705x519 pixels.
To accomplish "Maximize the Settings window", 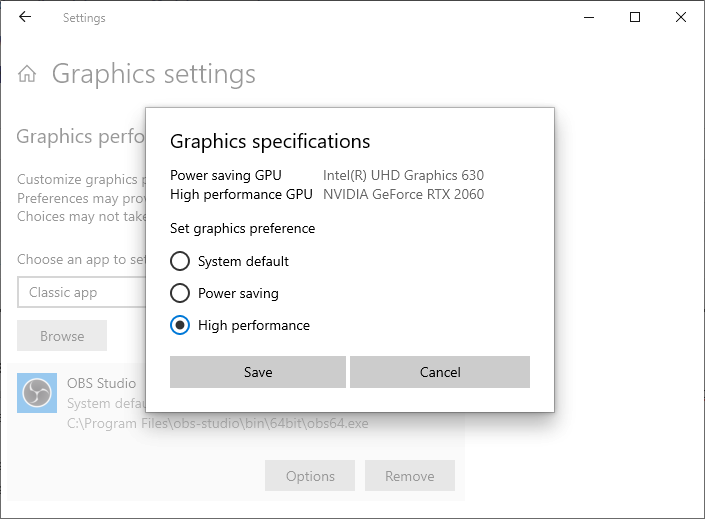I will pyautogui.click(x=635, y=17).
